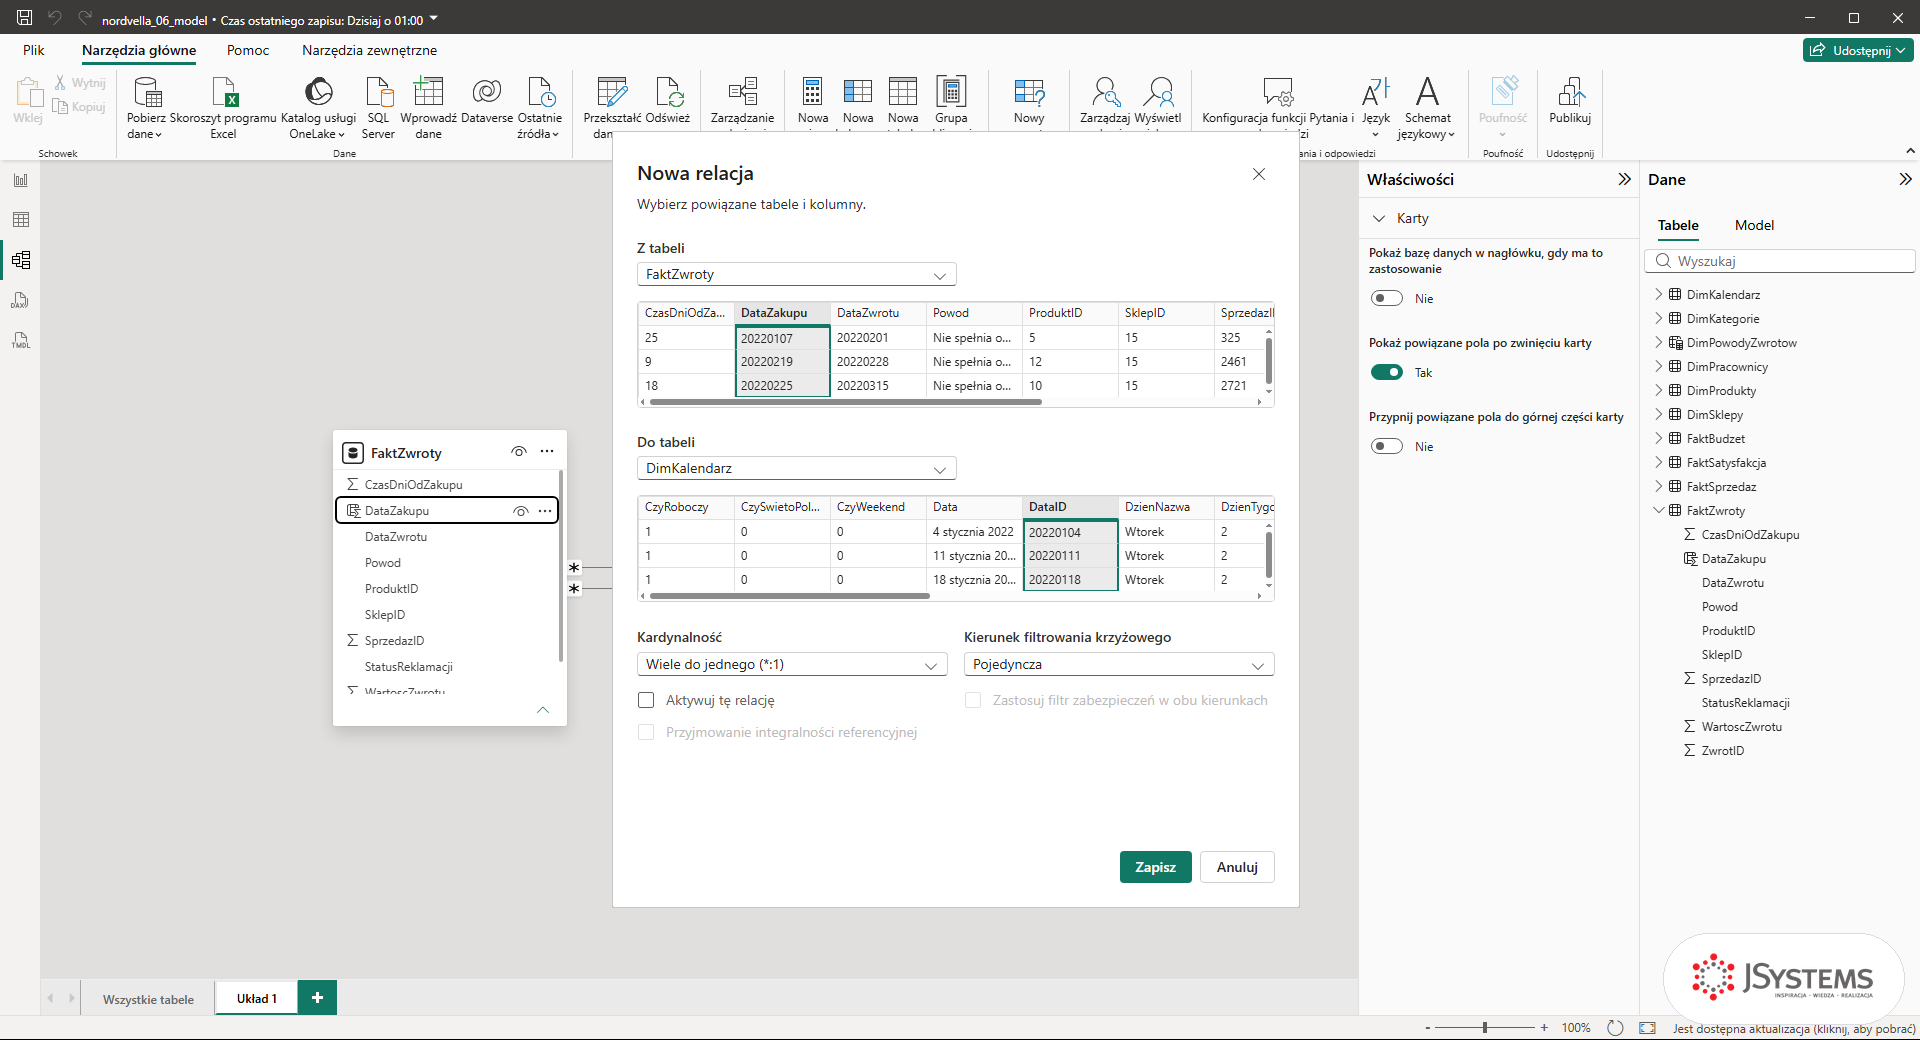Click Udostępnij button
1920x1040 pixels.
coord(1858,50)
